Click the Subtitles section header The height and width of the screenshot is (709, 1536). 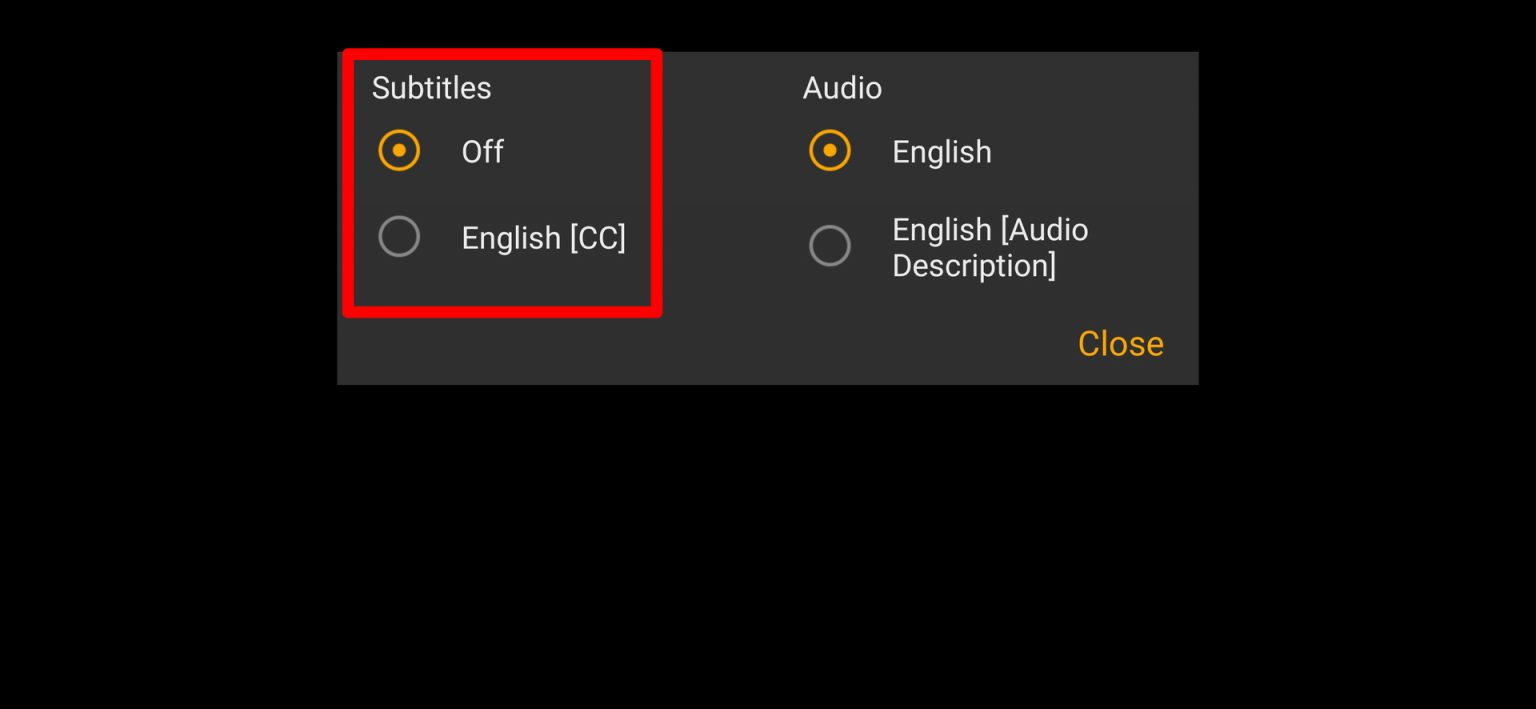pyautogui.click(x=431, y=88)
